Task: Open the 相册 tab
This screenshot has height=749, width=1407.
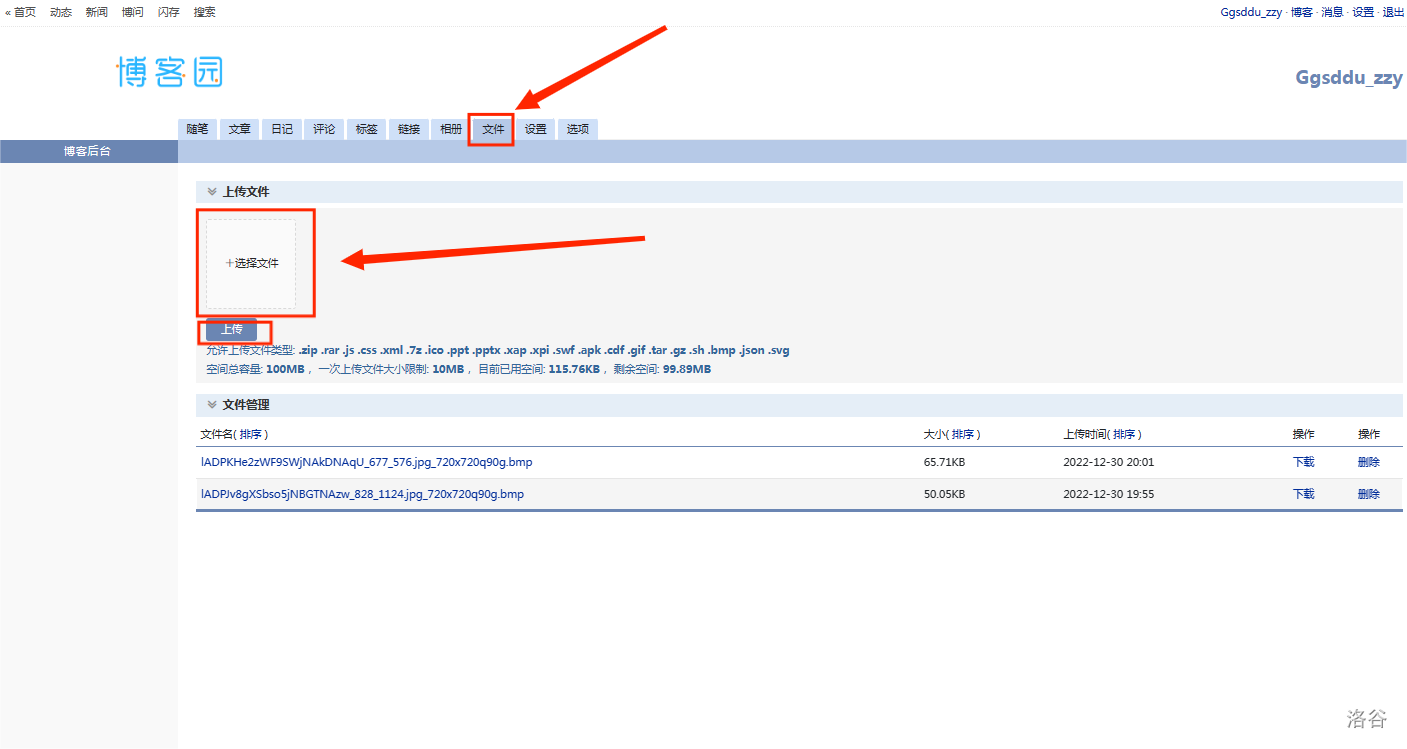Action: [451, 129]
